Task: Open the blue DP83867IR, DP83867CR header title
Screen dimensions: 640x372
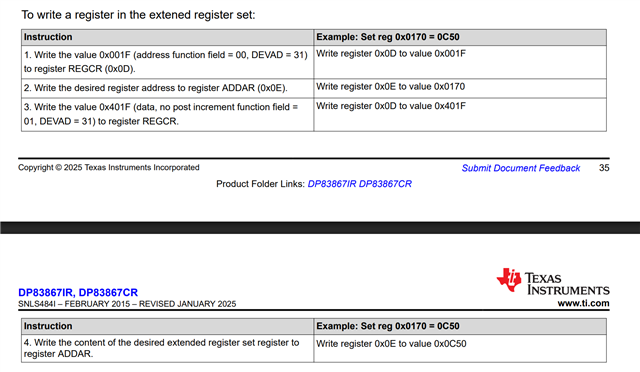Action: click(x=78, y=292)
